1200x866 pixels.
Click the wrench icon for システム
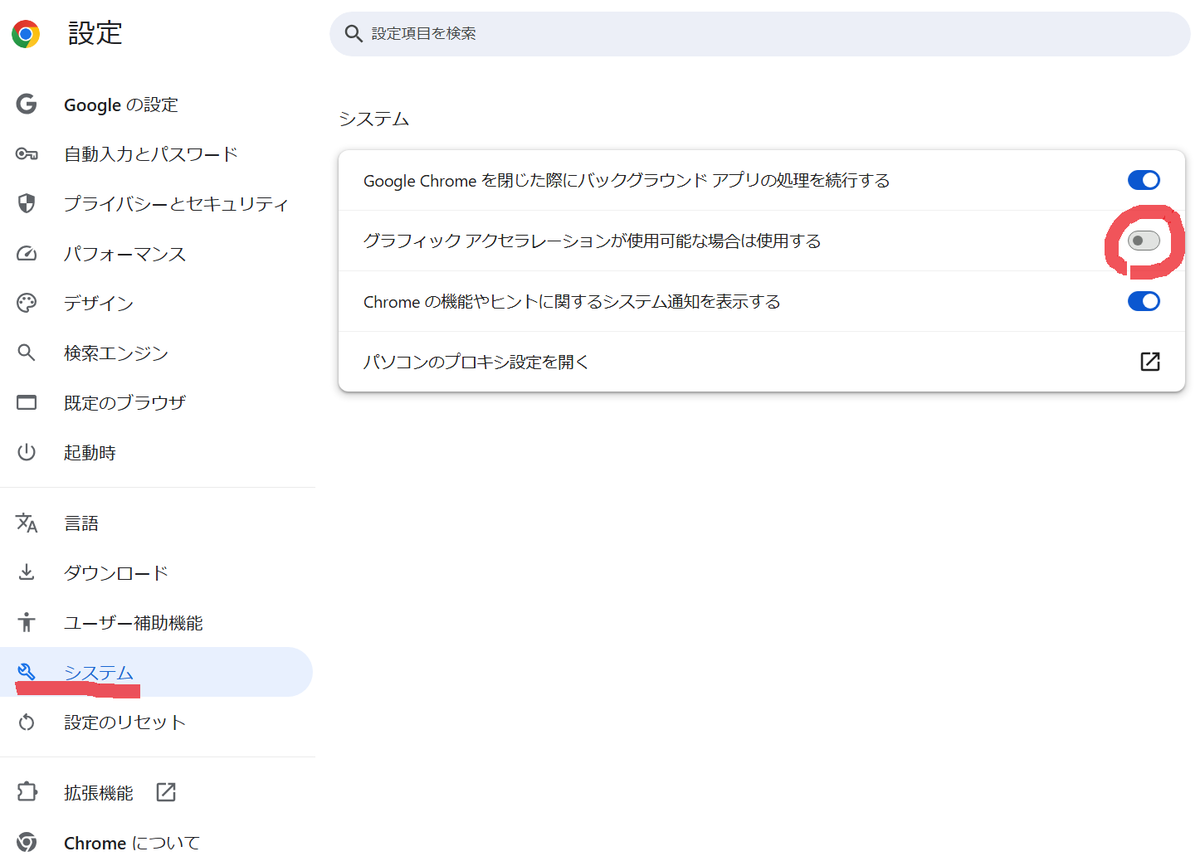pyautogui.click(x=26, y=672)
